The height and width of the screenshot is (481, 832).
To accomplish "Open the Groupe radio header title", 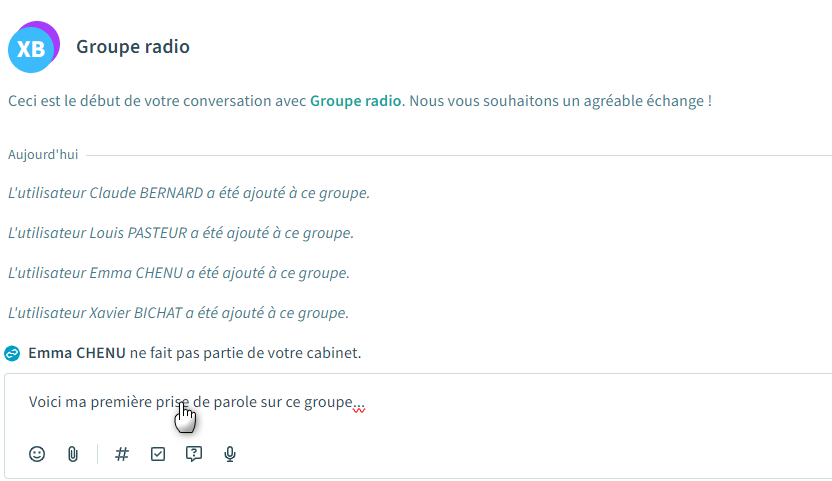I will (x=133, y=47).
